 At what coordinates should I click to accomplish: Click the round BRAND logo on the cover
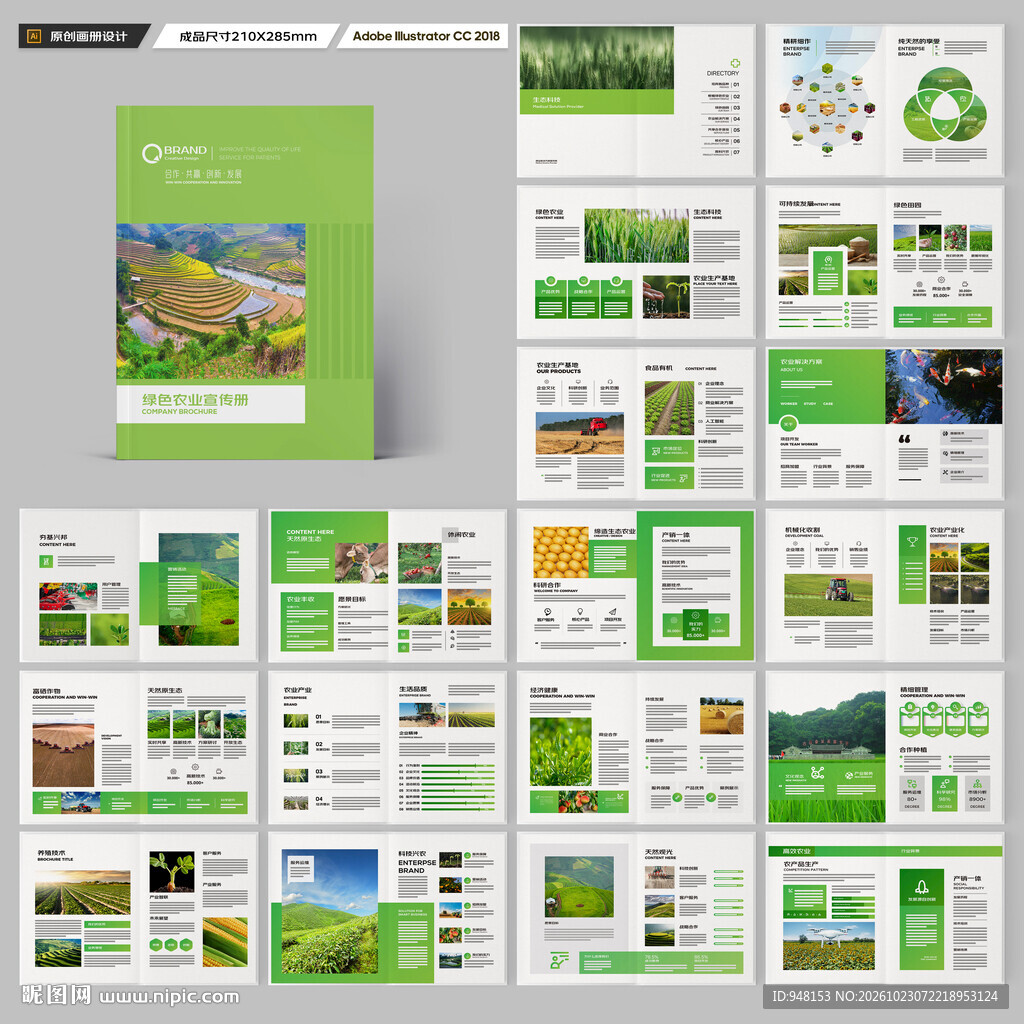152,153
